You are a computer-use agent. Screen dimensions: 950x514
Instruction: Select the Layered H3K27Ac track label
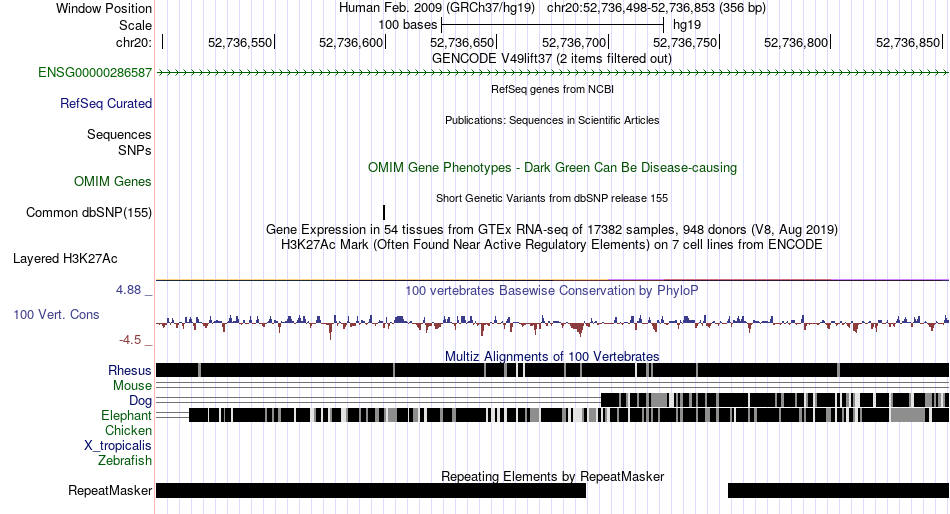pyautogui.click(x=65, y=259)
